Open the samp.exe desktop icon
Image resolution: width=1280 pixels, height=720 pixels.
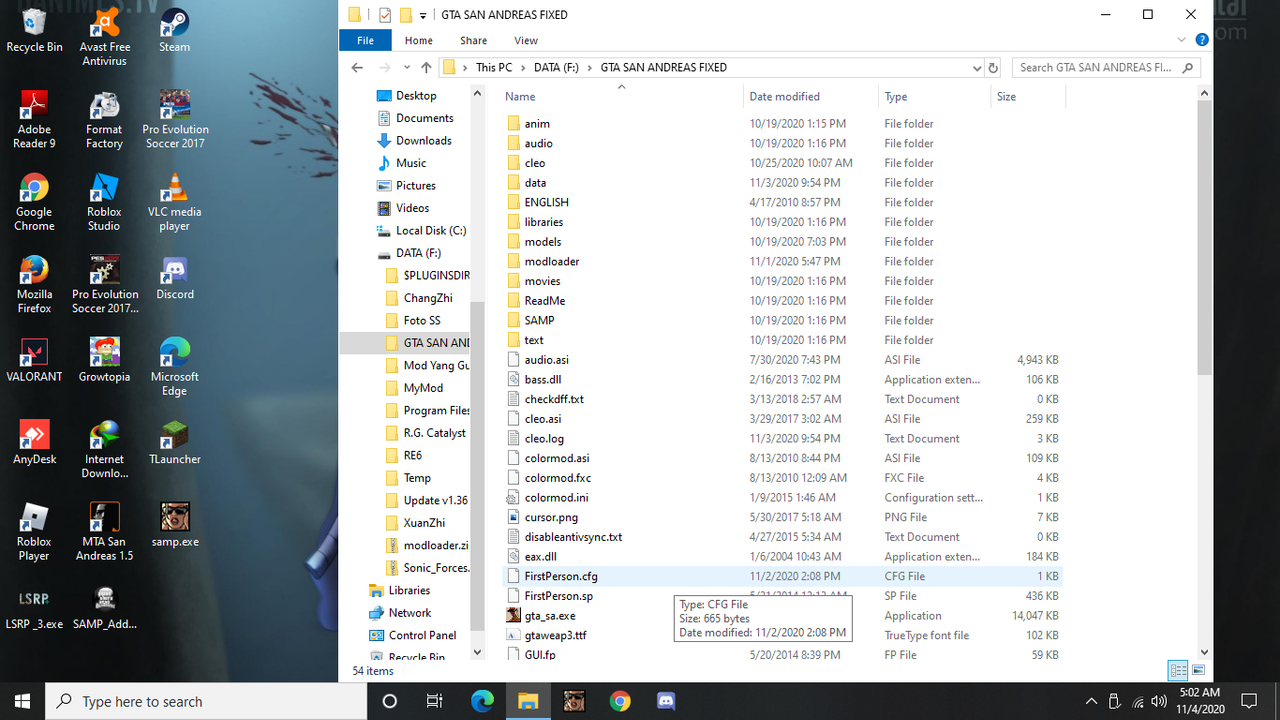click(175, 525)
